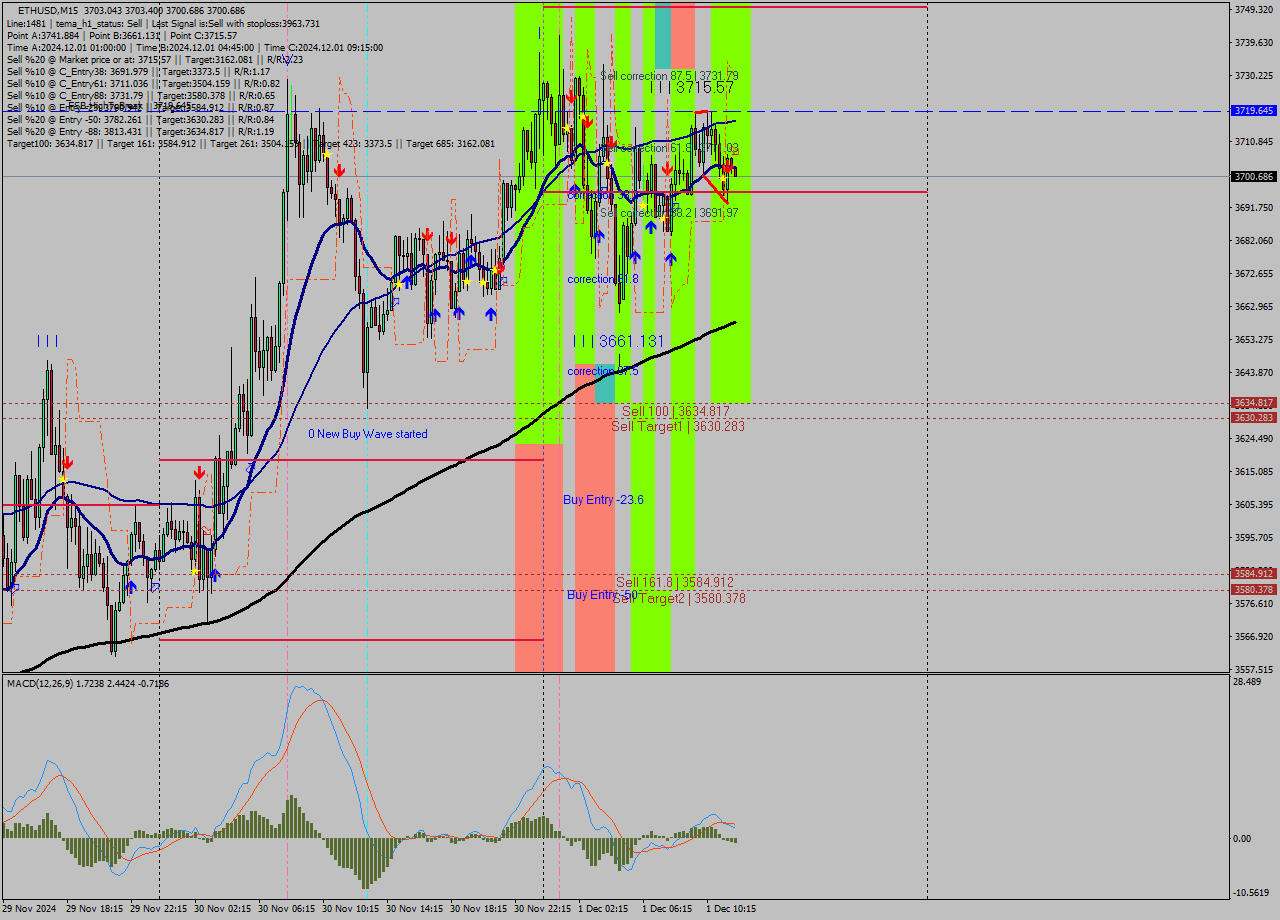Select the '1 Dec 10:15' time axis label

pyautogui.click(x=731, y=909)
